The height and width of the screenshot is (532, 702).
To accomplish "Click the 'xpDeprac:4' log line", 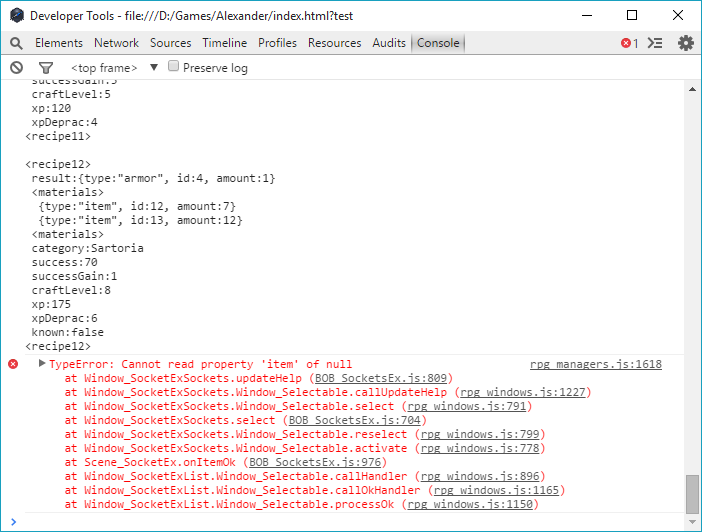I will (x=64, y=122).
